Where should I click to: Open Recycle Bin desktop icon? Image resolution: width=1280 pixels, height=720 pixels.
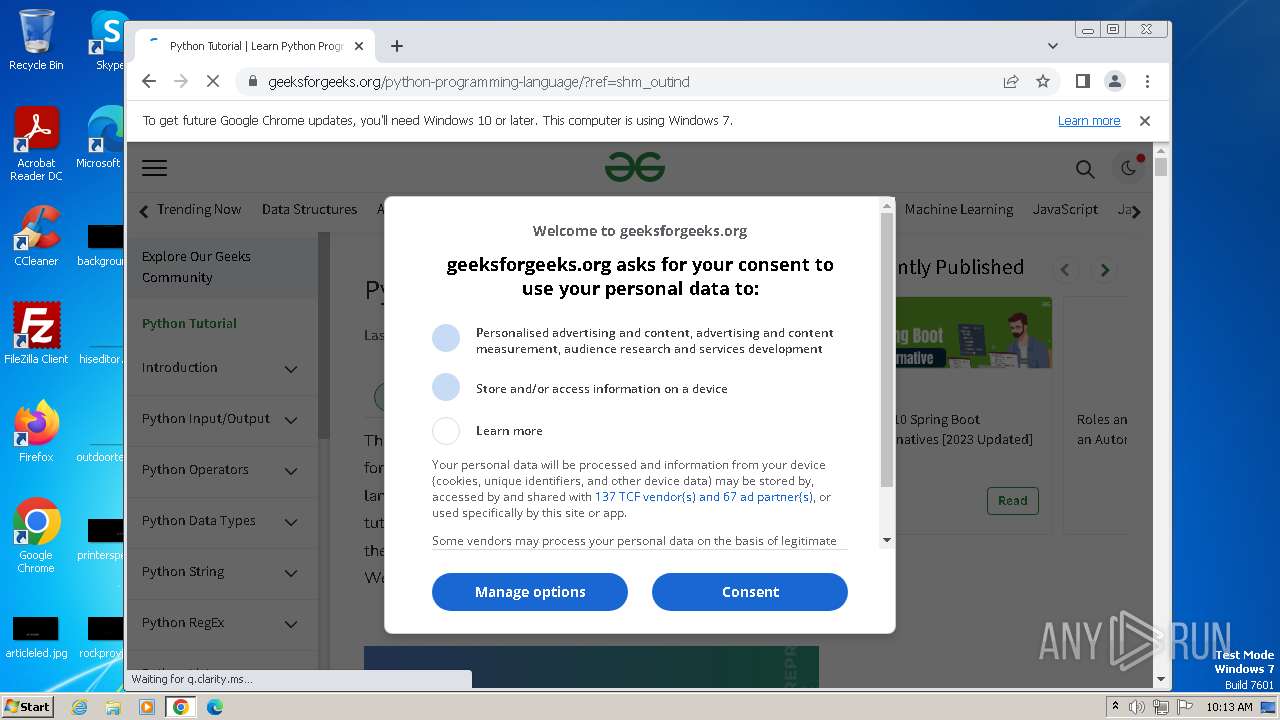point(36,40)
